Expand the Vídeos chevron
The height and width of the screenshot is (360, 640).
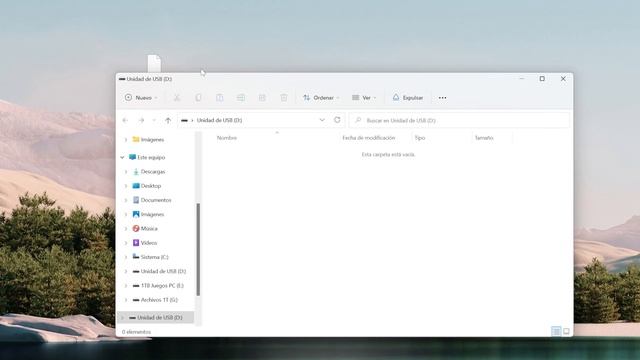pyautogui.click(x=126, y=243)
